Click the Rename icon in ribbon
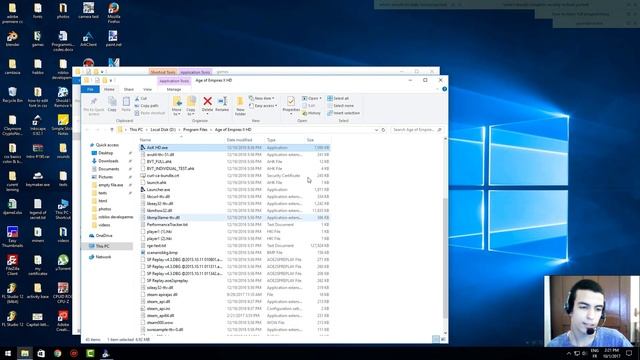 (x=222, y=101)
